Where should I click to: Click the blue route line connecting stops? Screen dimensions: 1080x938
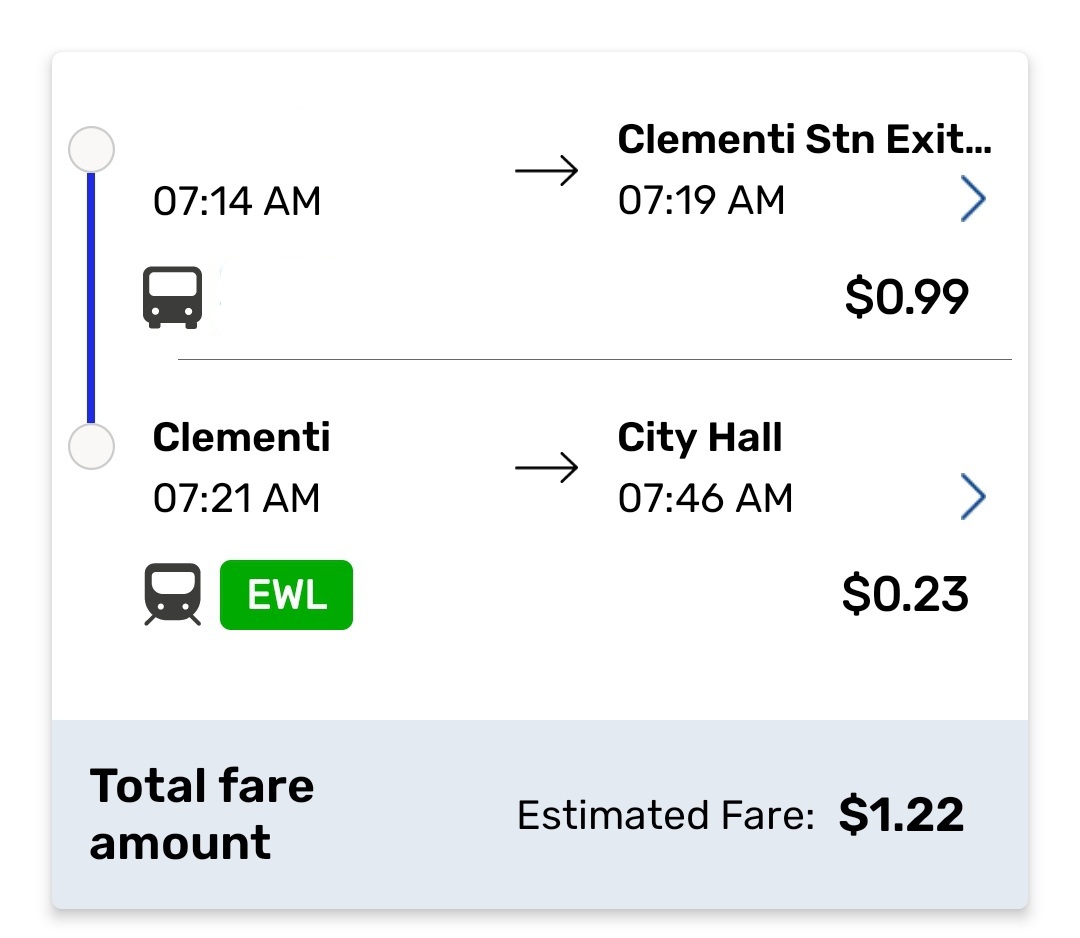91,298
